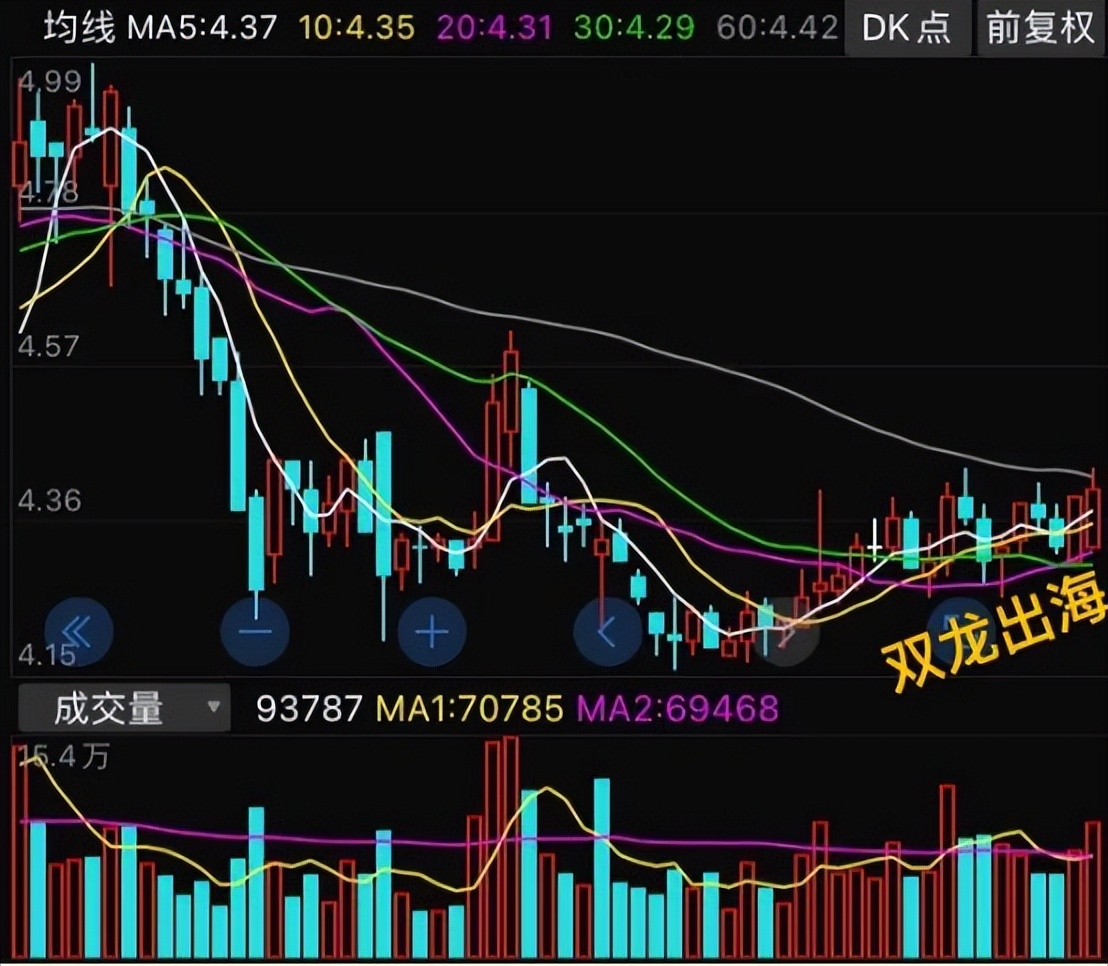Viewport: 1108px width, 966px height.
Task: Zoom out chart with minus icon
Action: pyautogui.click(x=255, y=631)
